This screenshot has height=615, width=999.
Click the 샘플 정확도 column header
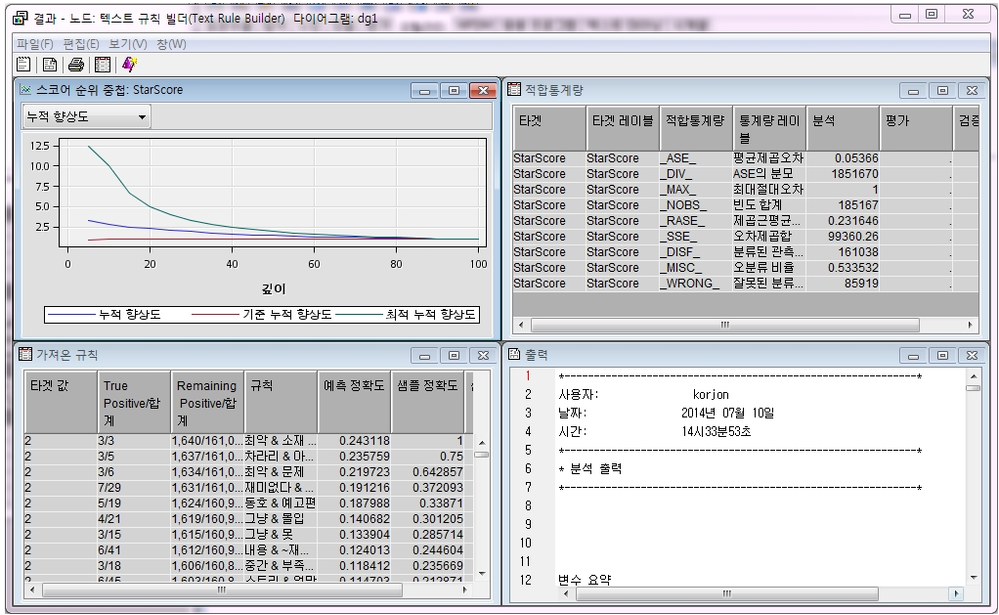(x=428, y=402)
